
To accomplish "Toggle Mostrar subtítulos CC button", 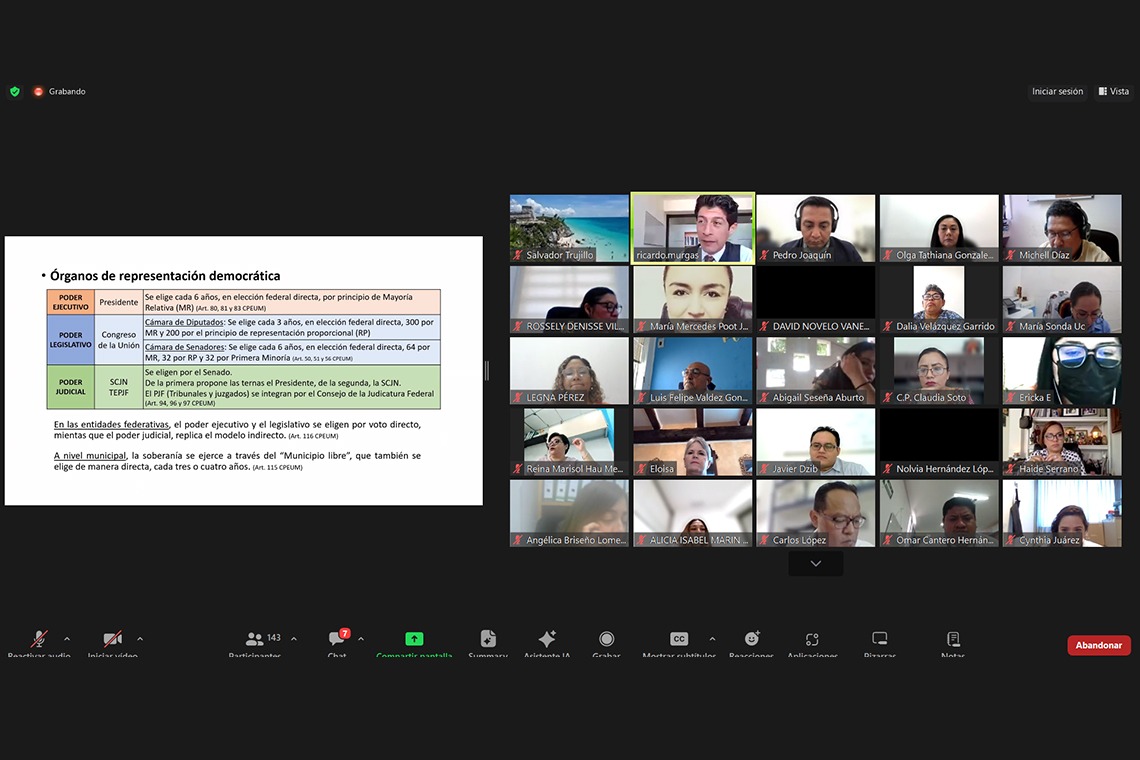I will click(679, 640).
